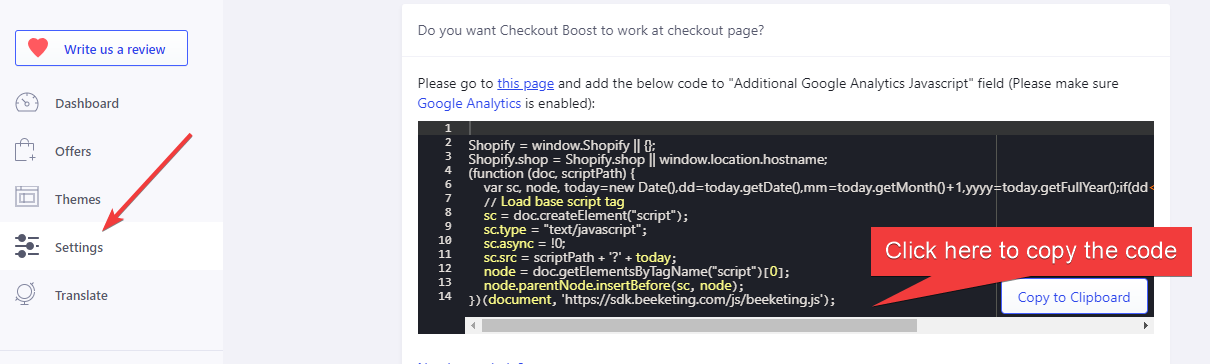Copy the code with Copy to Clipboard

[x=1074, y=297]
